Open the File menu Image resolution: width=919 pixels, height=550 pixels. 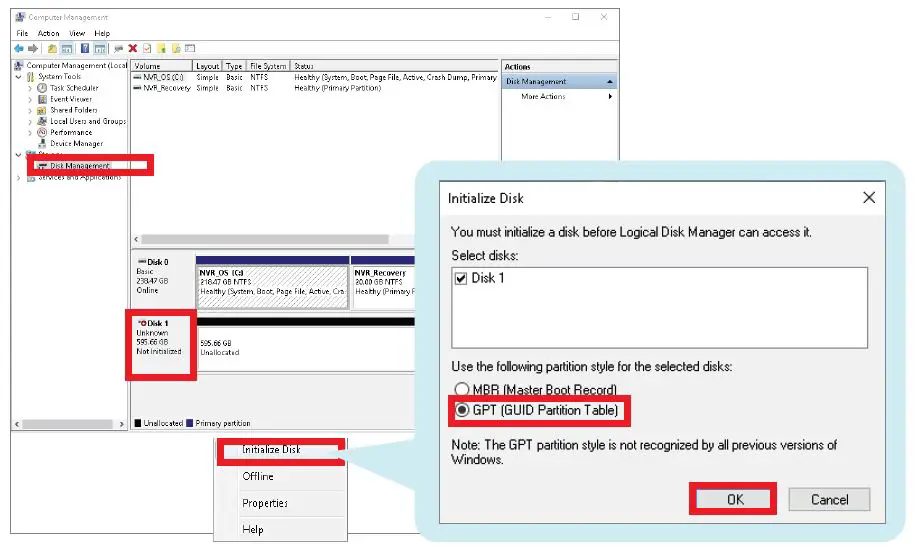coord(22,33)
